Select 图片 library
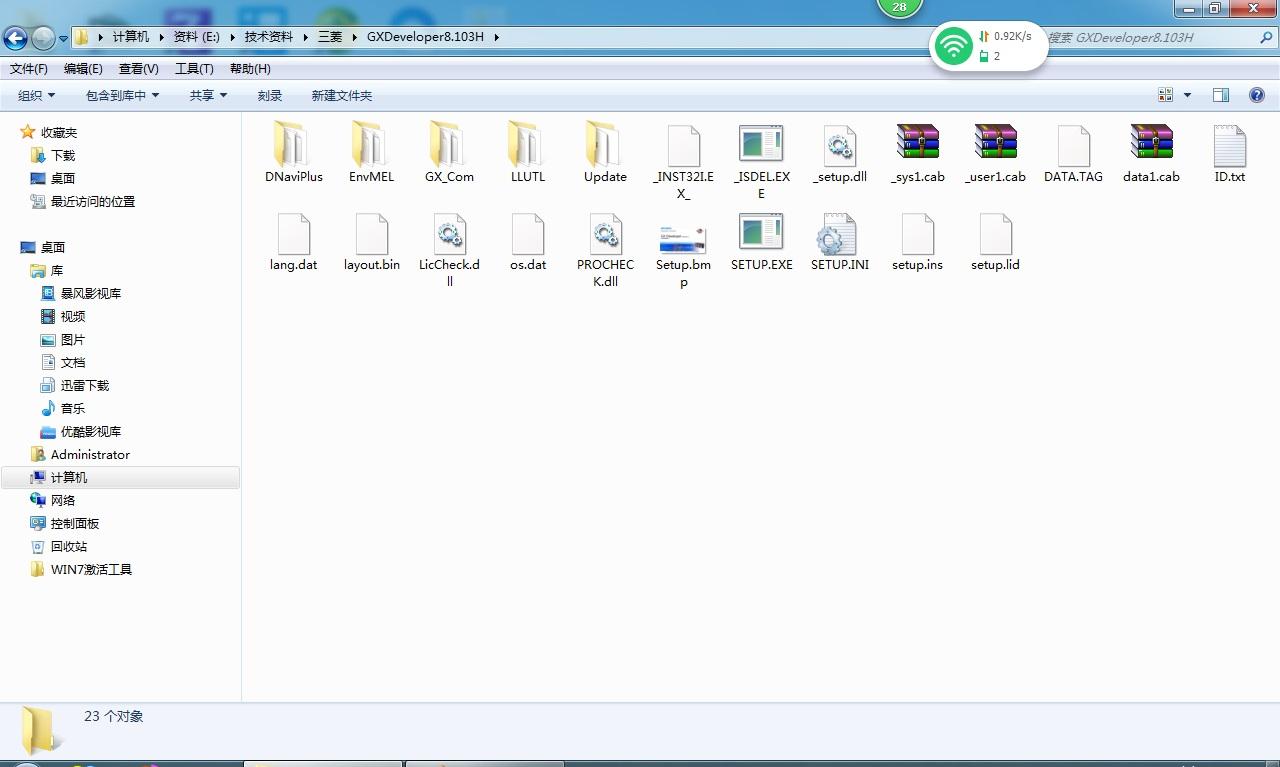 [73, 339]
